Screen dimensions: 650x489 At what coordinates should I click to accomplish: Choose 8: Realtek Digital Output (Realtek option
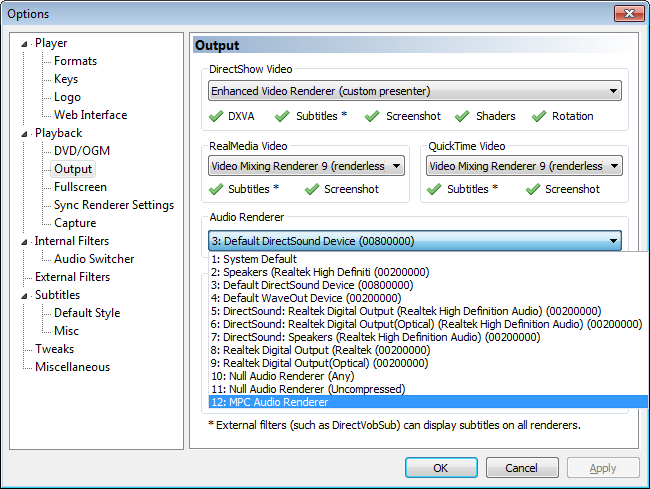(428, 350)
